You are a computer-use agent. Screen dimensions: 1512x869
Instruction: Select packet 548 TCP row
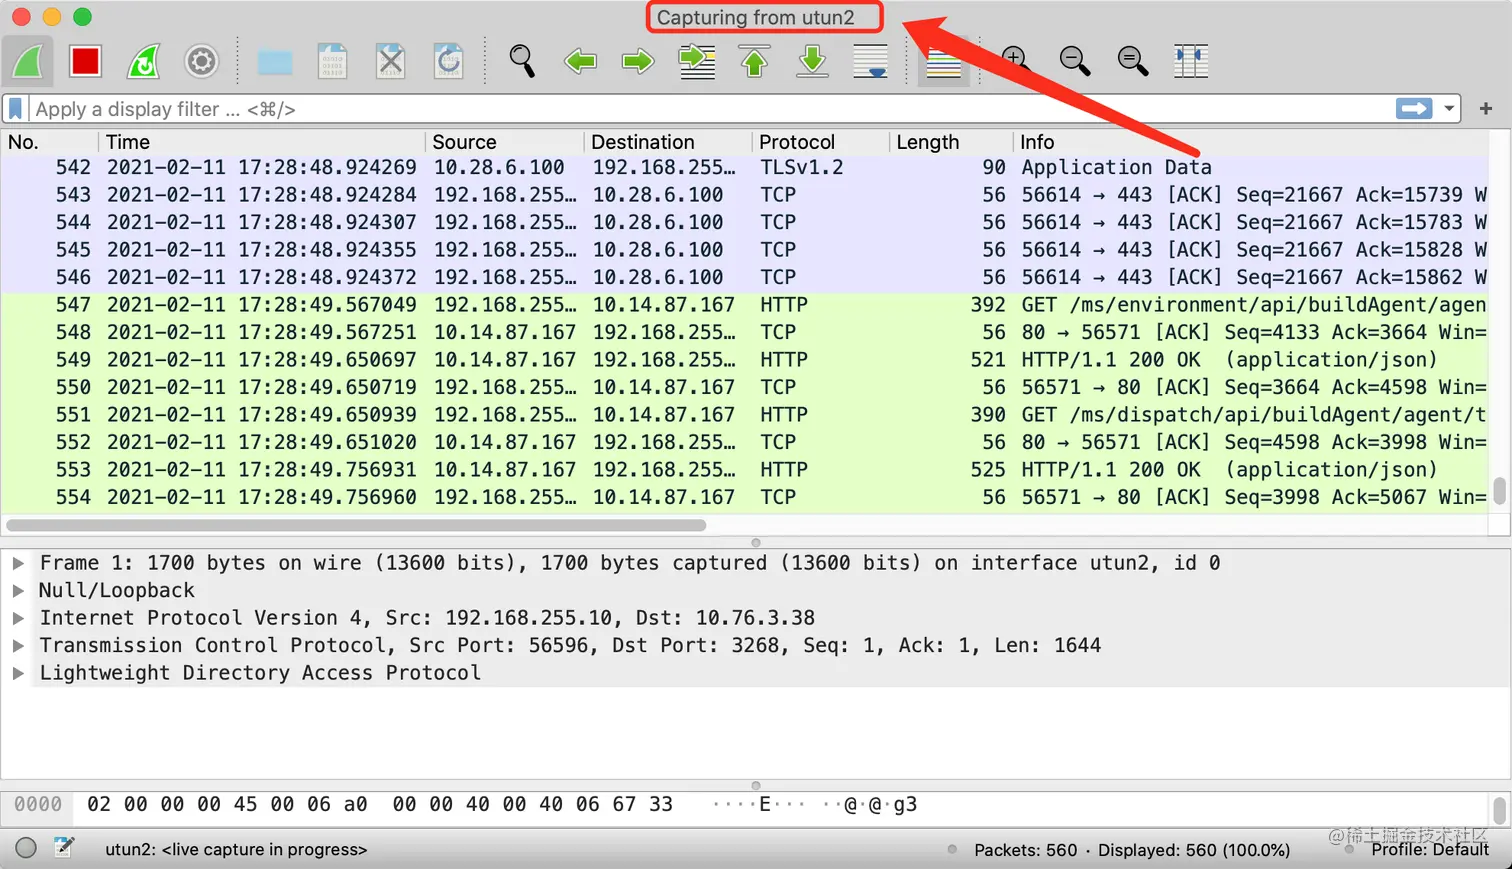point(744,332)
